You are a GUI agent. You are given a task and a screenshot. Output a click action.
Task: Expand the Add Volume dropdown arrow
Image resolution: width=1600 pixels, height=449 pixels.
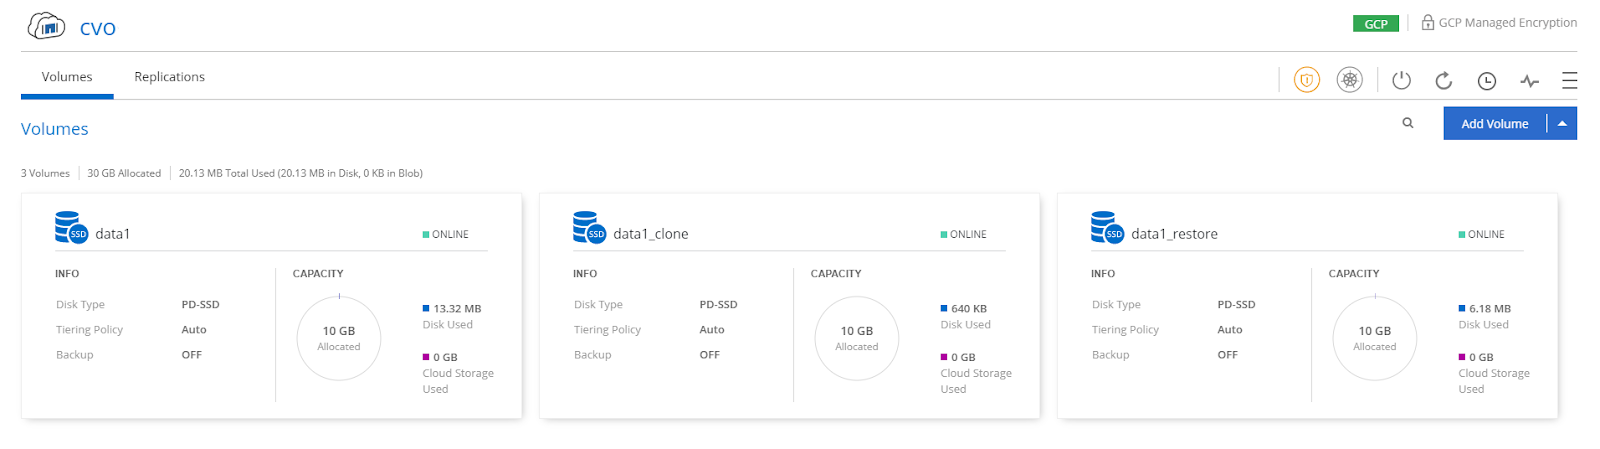click(1562, 124)
